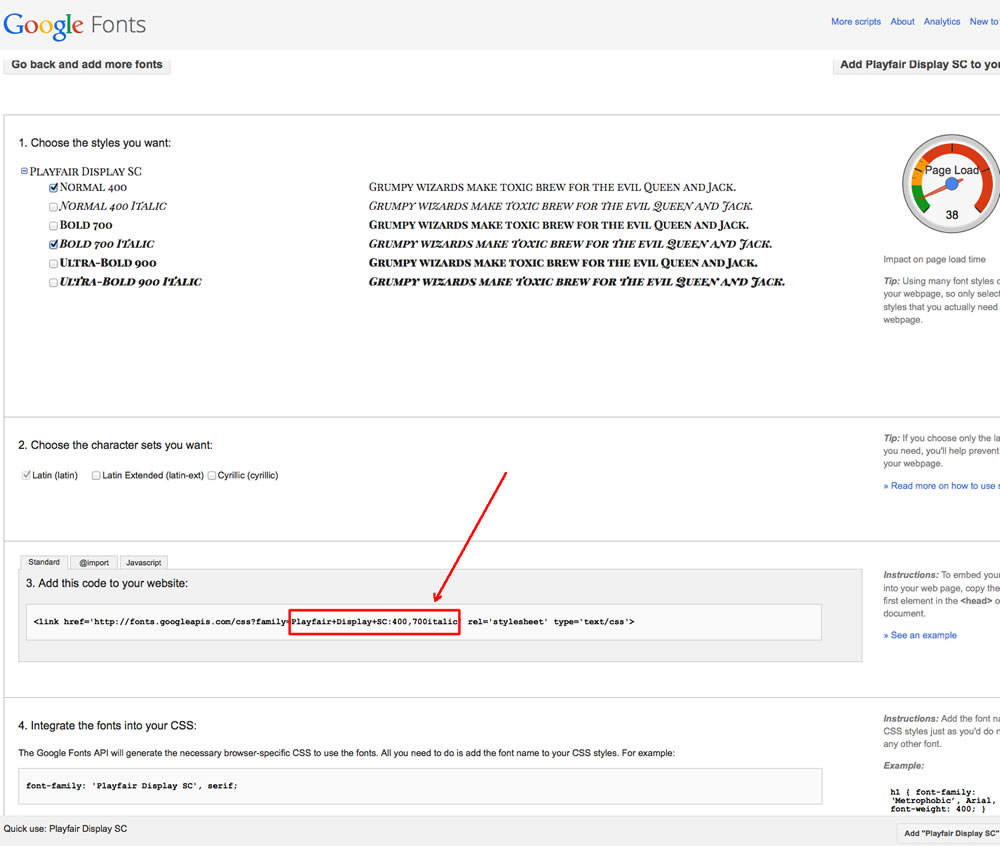Viewport: 1000px width, 846px height.
Task: Click the link href code field
Action: (x=420, y=622)
